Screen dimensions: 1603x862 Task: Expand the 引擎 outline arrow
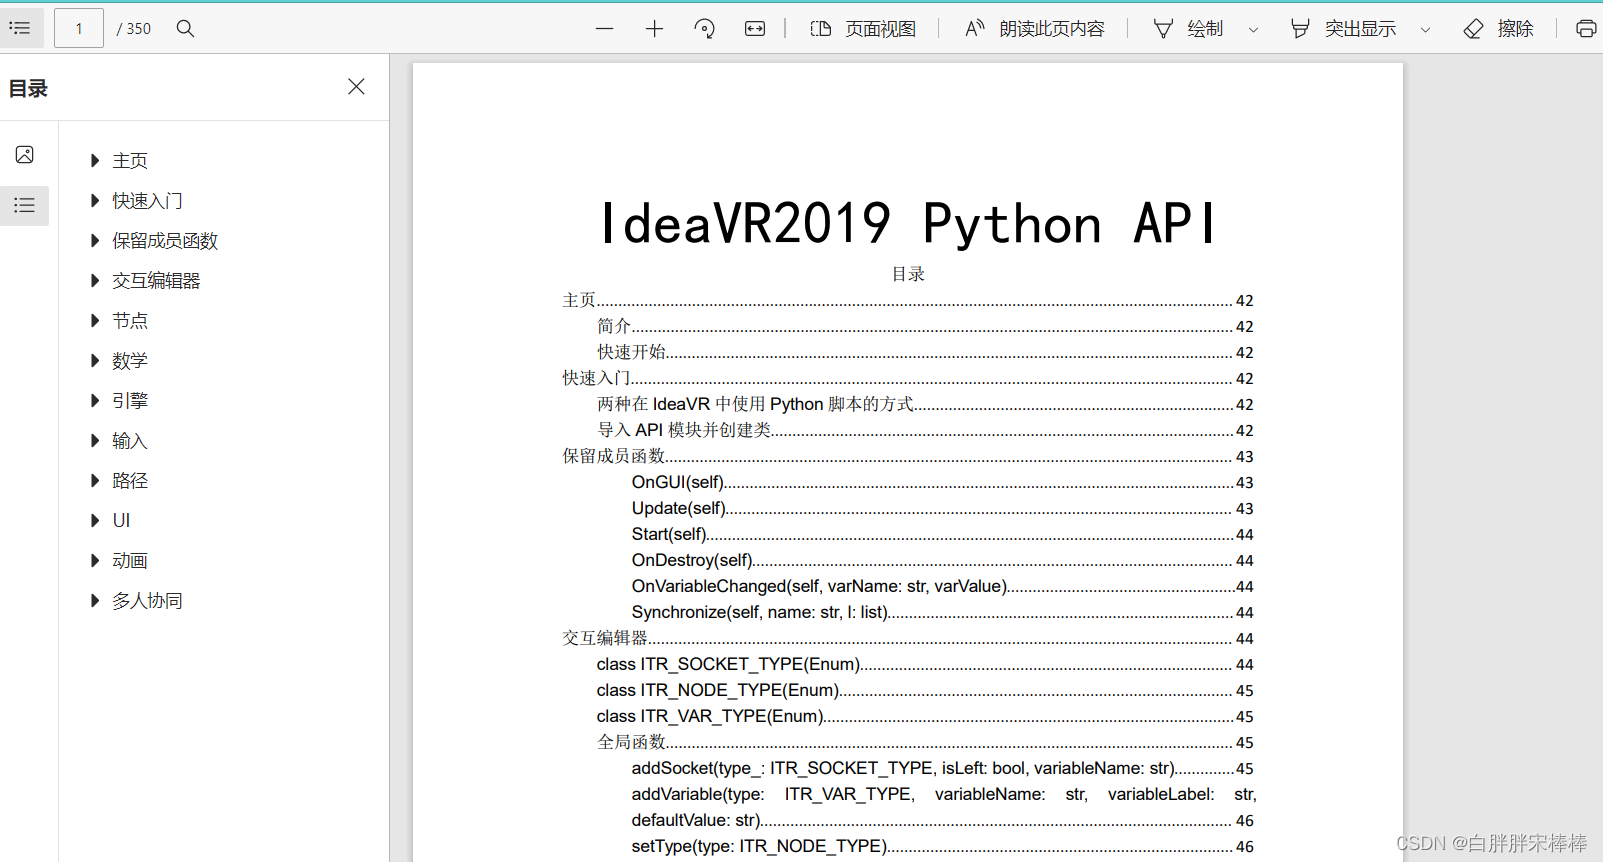95,401
